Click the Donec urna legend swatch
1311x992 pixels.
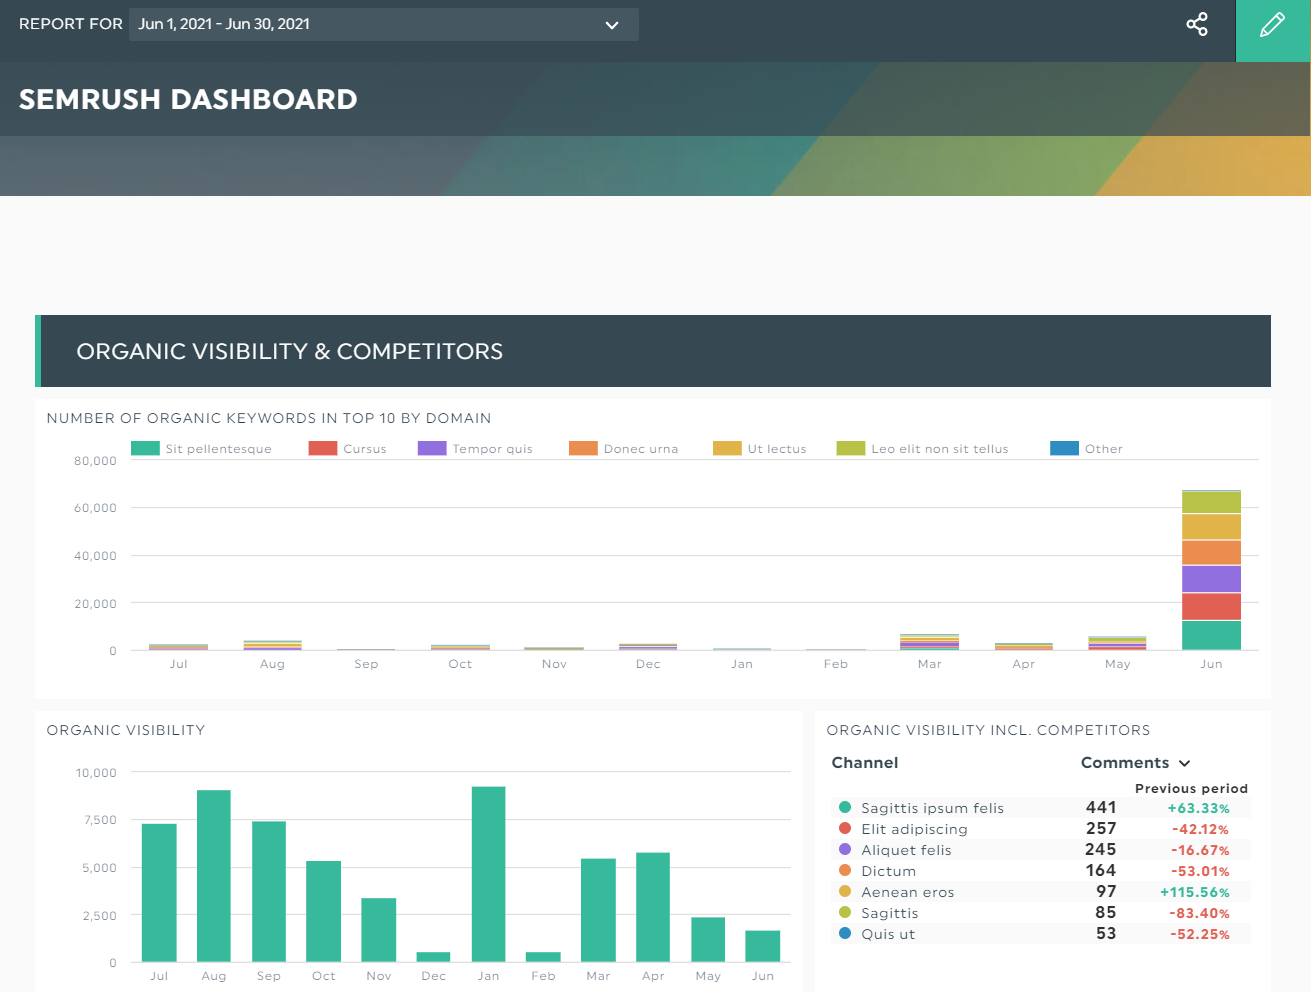click(583, 448)
